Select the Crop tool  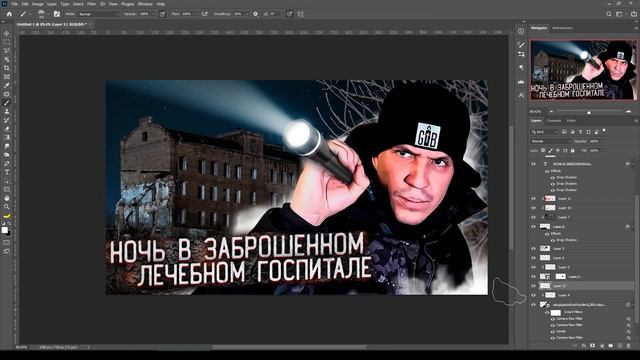[7, 68]
